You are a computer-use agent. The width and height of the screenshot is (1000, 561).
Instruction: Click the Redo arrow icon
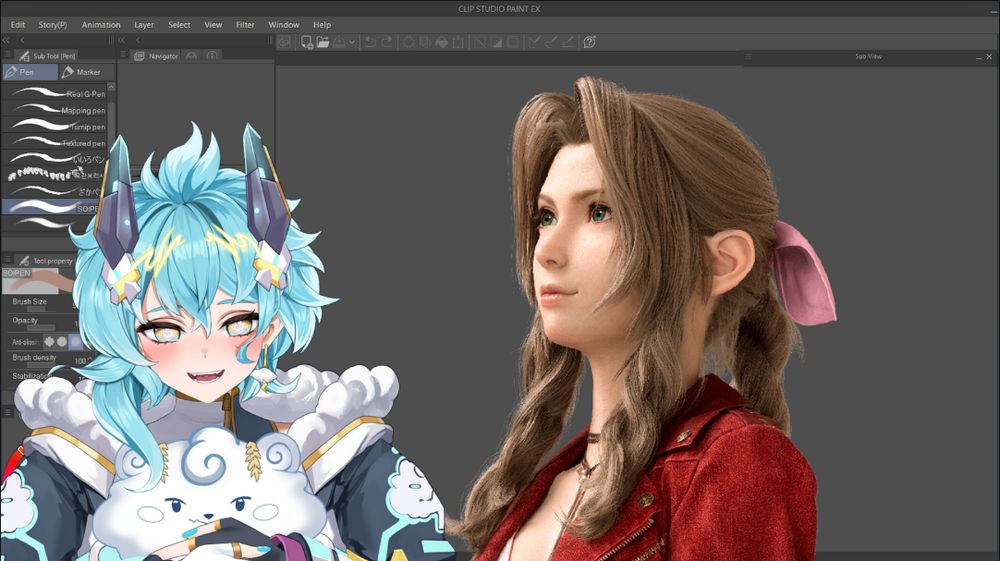[387, 42]
